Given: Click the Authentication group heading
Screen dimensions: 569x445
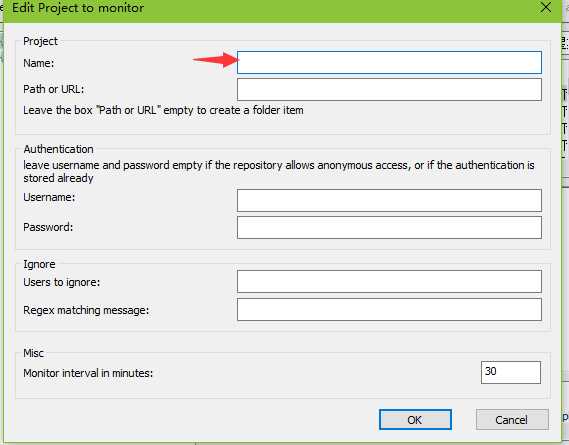Looking at the screenshot, I should [58, 149].
